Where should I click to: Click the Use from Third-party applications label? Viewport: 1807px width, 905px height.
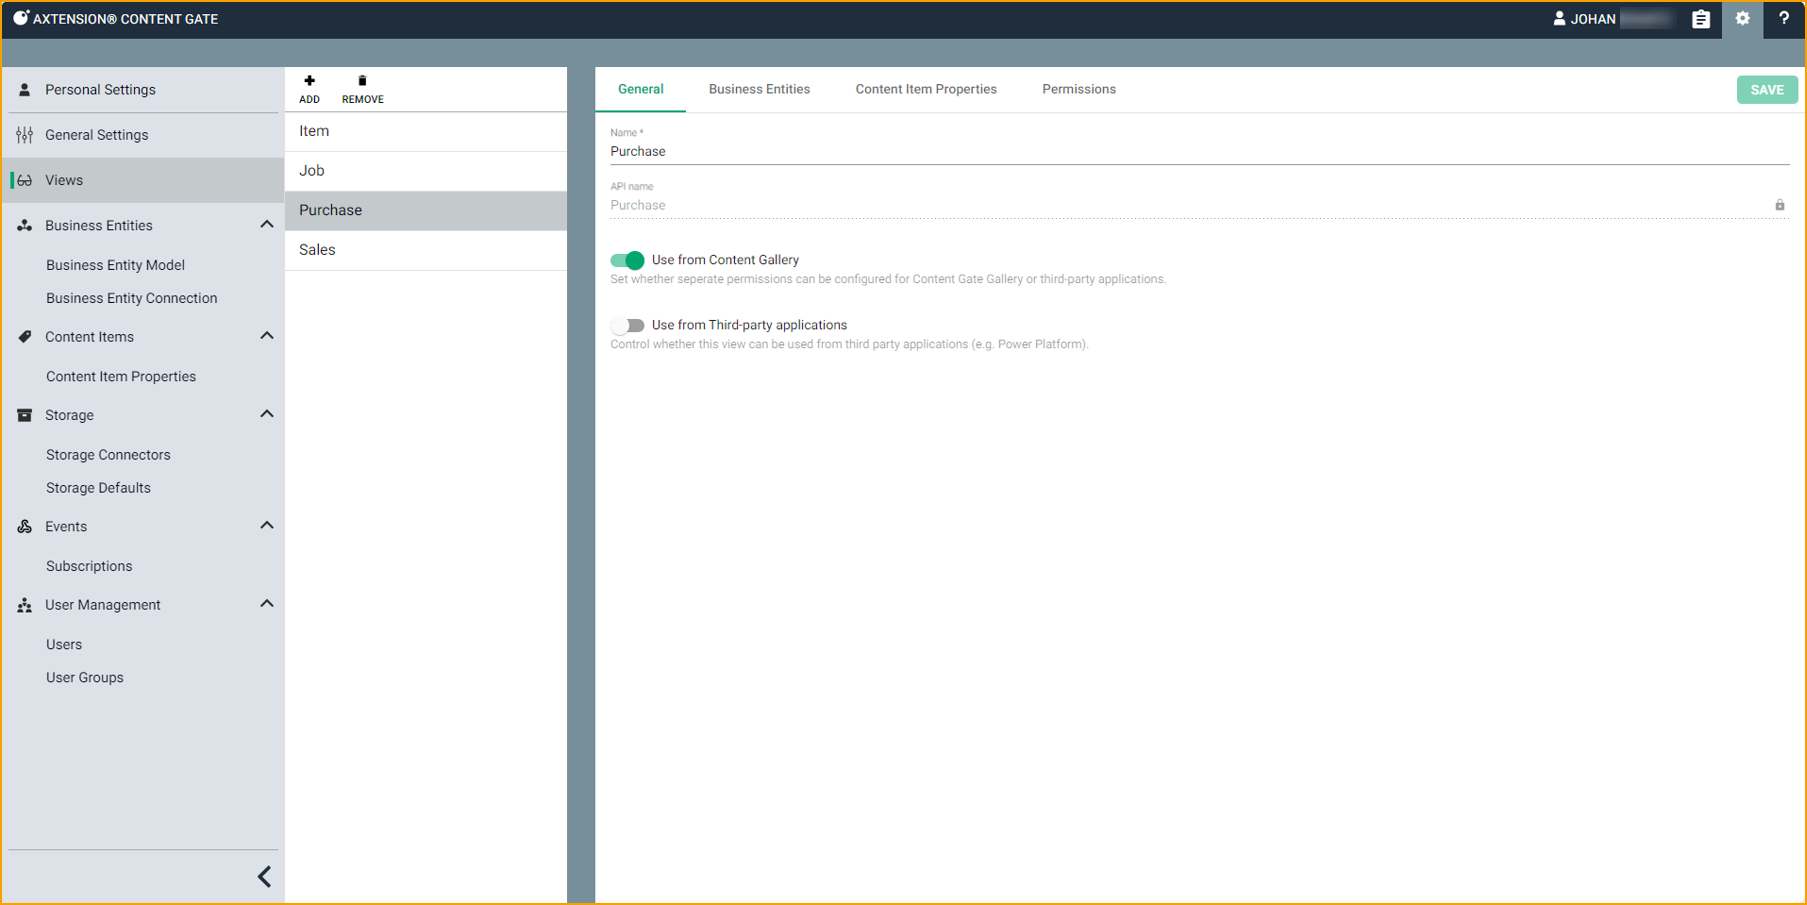point(749,325)
